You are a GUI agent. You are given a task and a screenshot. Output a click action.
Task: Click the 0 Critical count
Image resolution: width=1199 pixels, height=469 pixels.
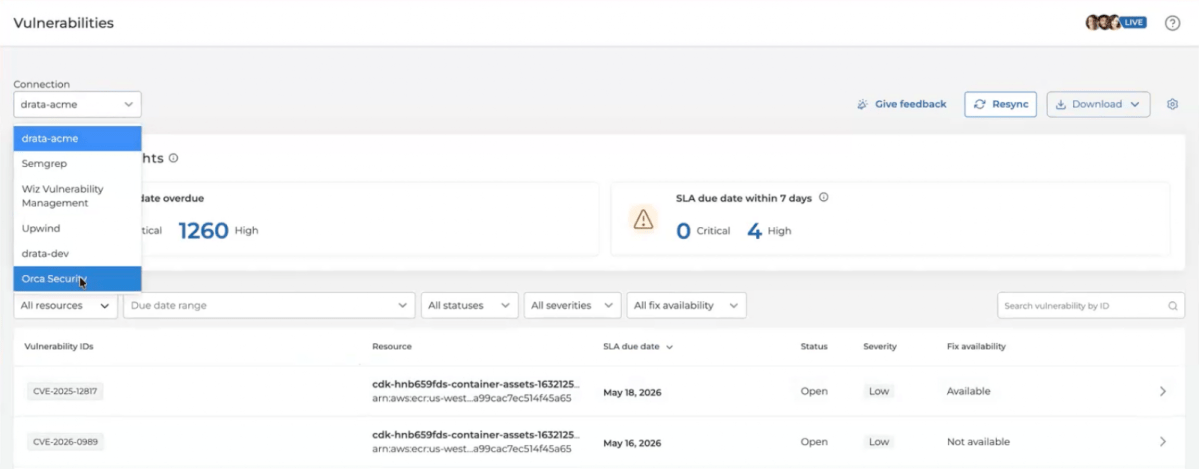click(703, 230)
